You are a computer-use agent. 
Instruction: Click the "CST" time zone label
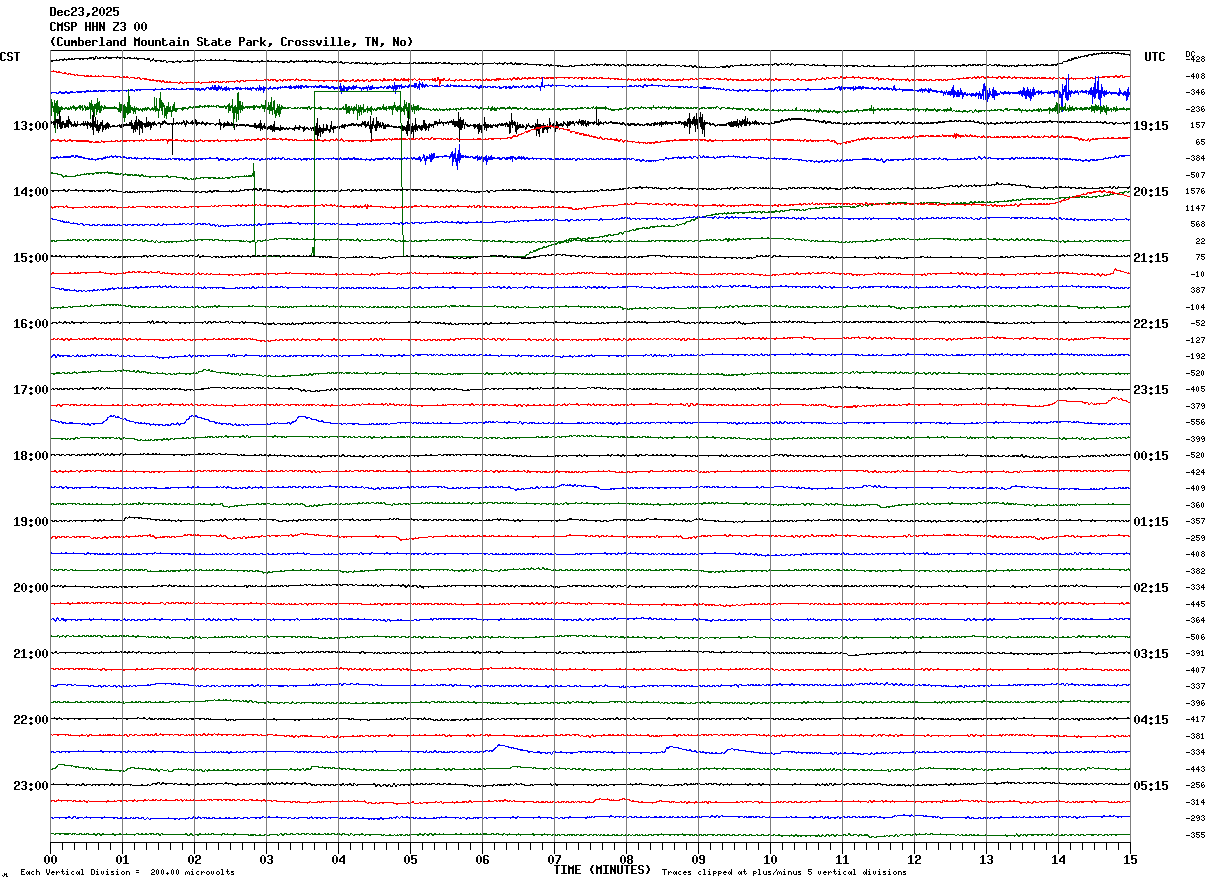coord(10,57)
